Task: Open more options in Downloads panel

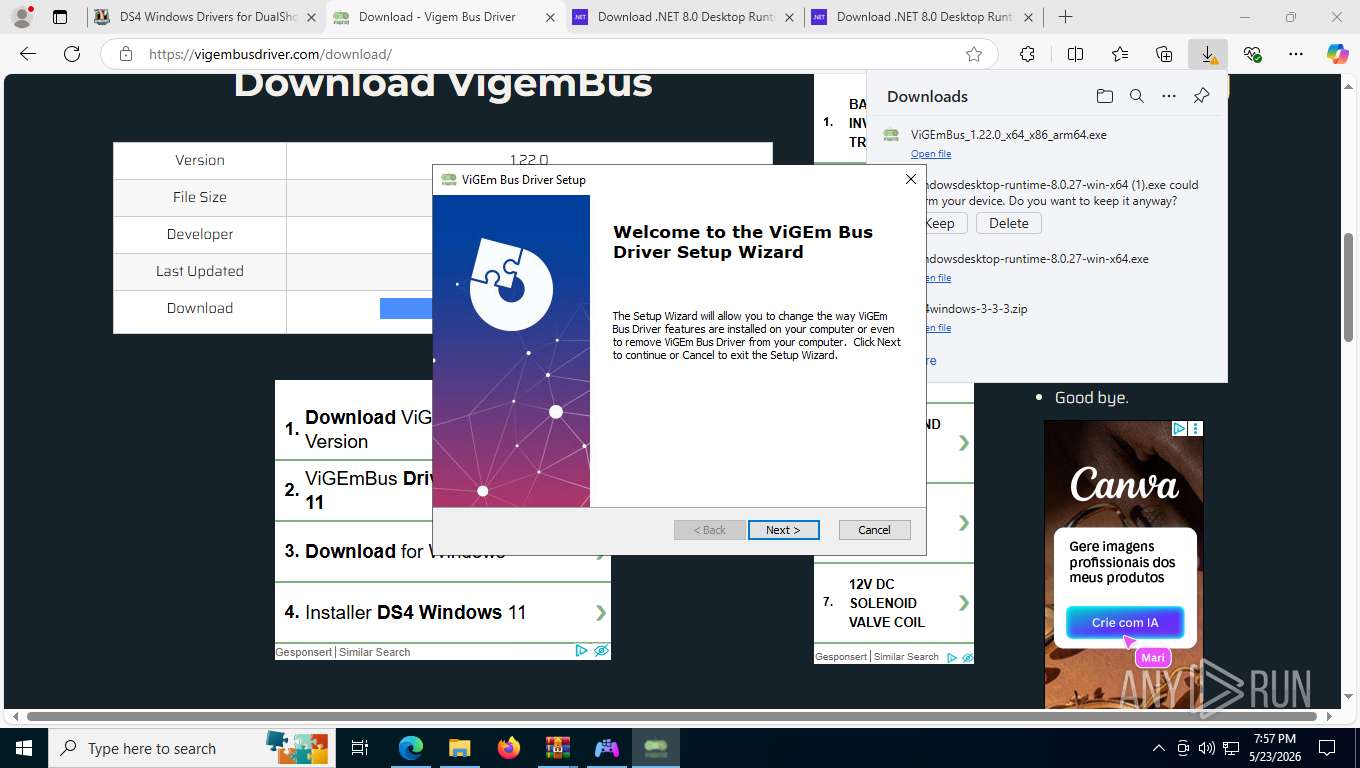Action: point(1169,96)
